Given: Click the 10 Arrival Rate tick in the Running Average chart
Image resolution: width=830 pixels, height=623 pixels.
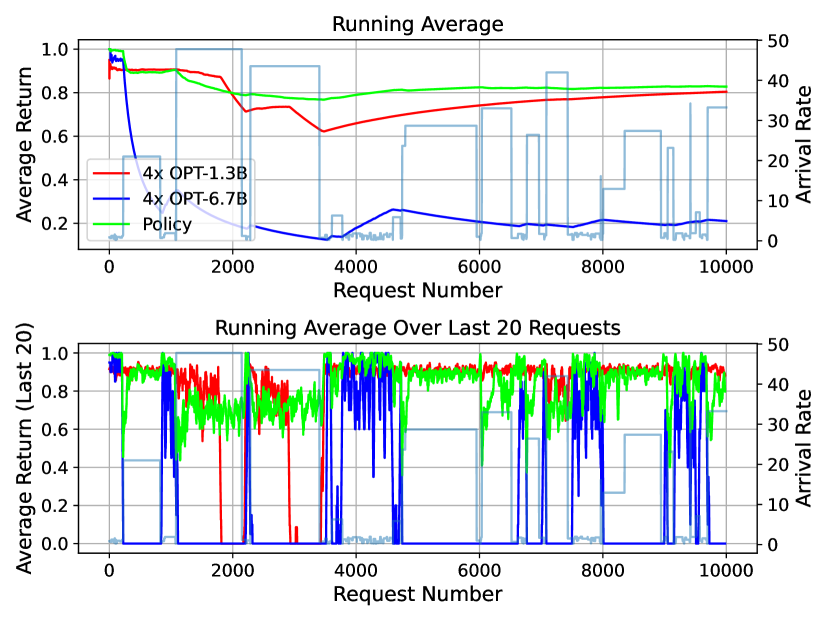Looking at the screenshot, I should tap(778, 201).
